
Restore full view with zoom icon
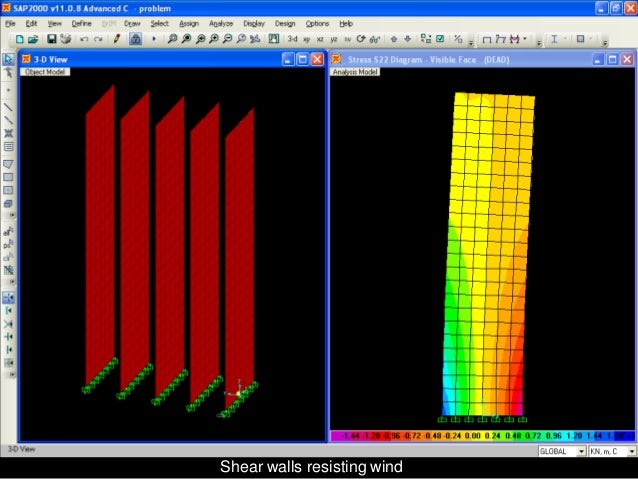186,39
